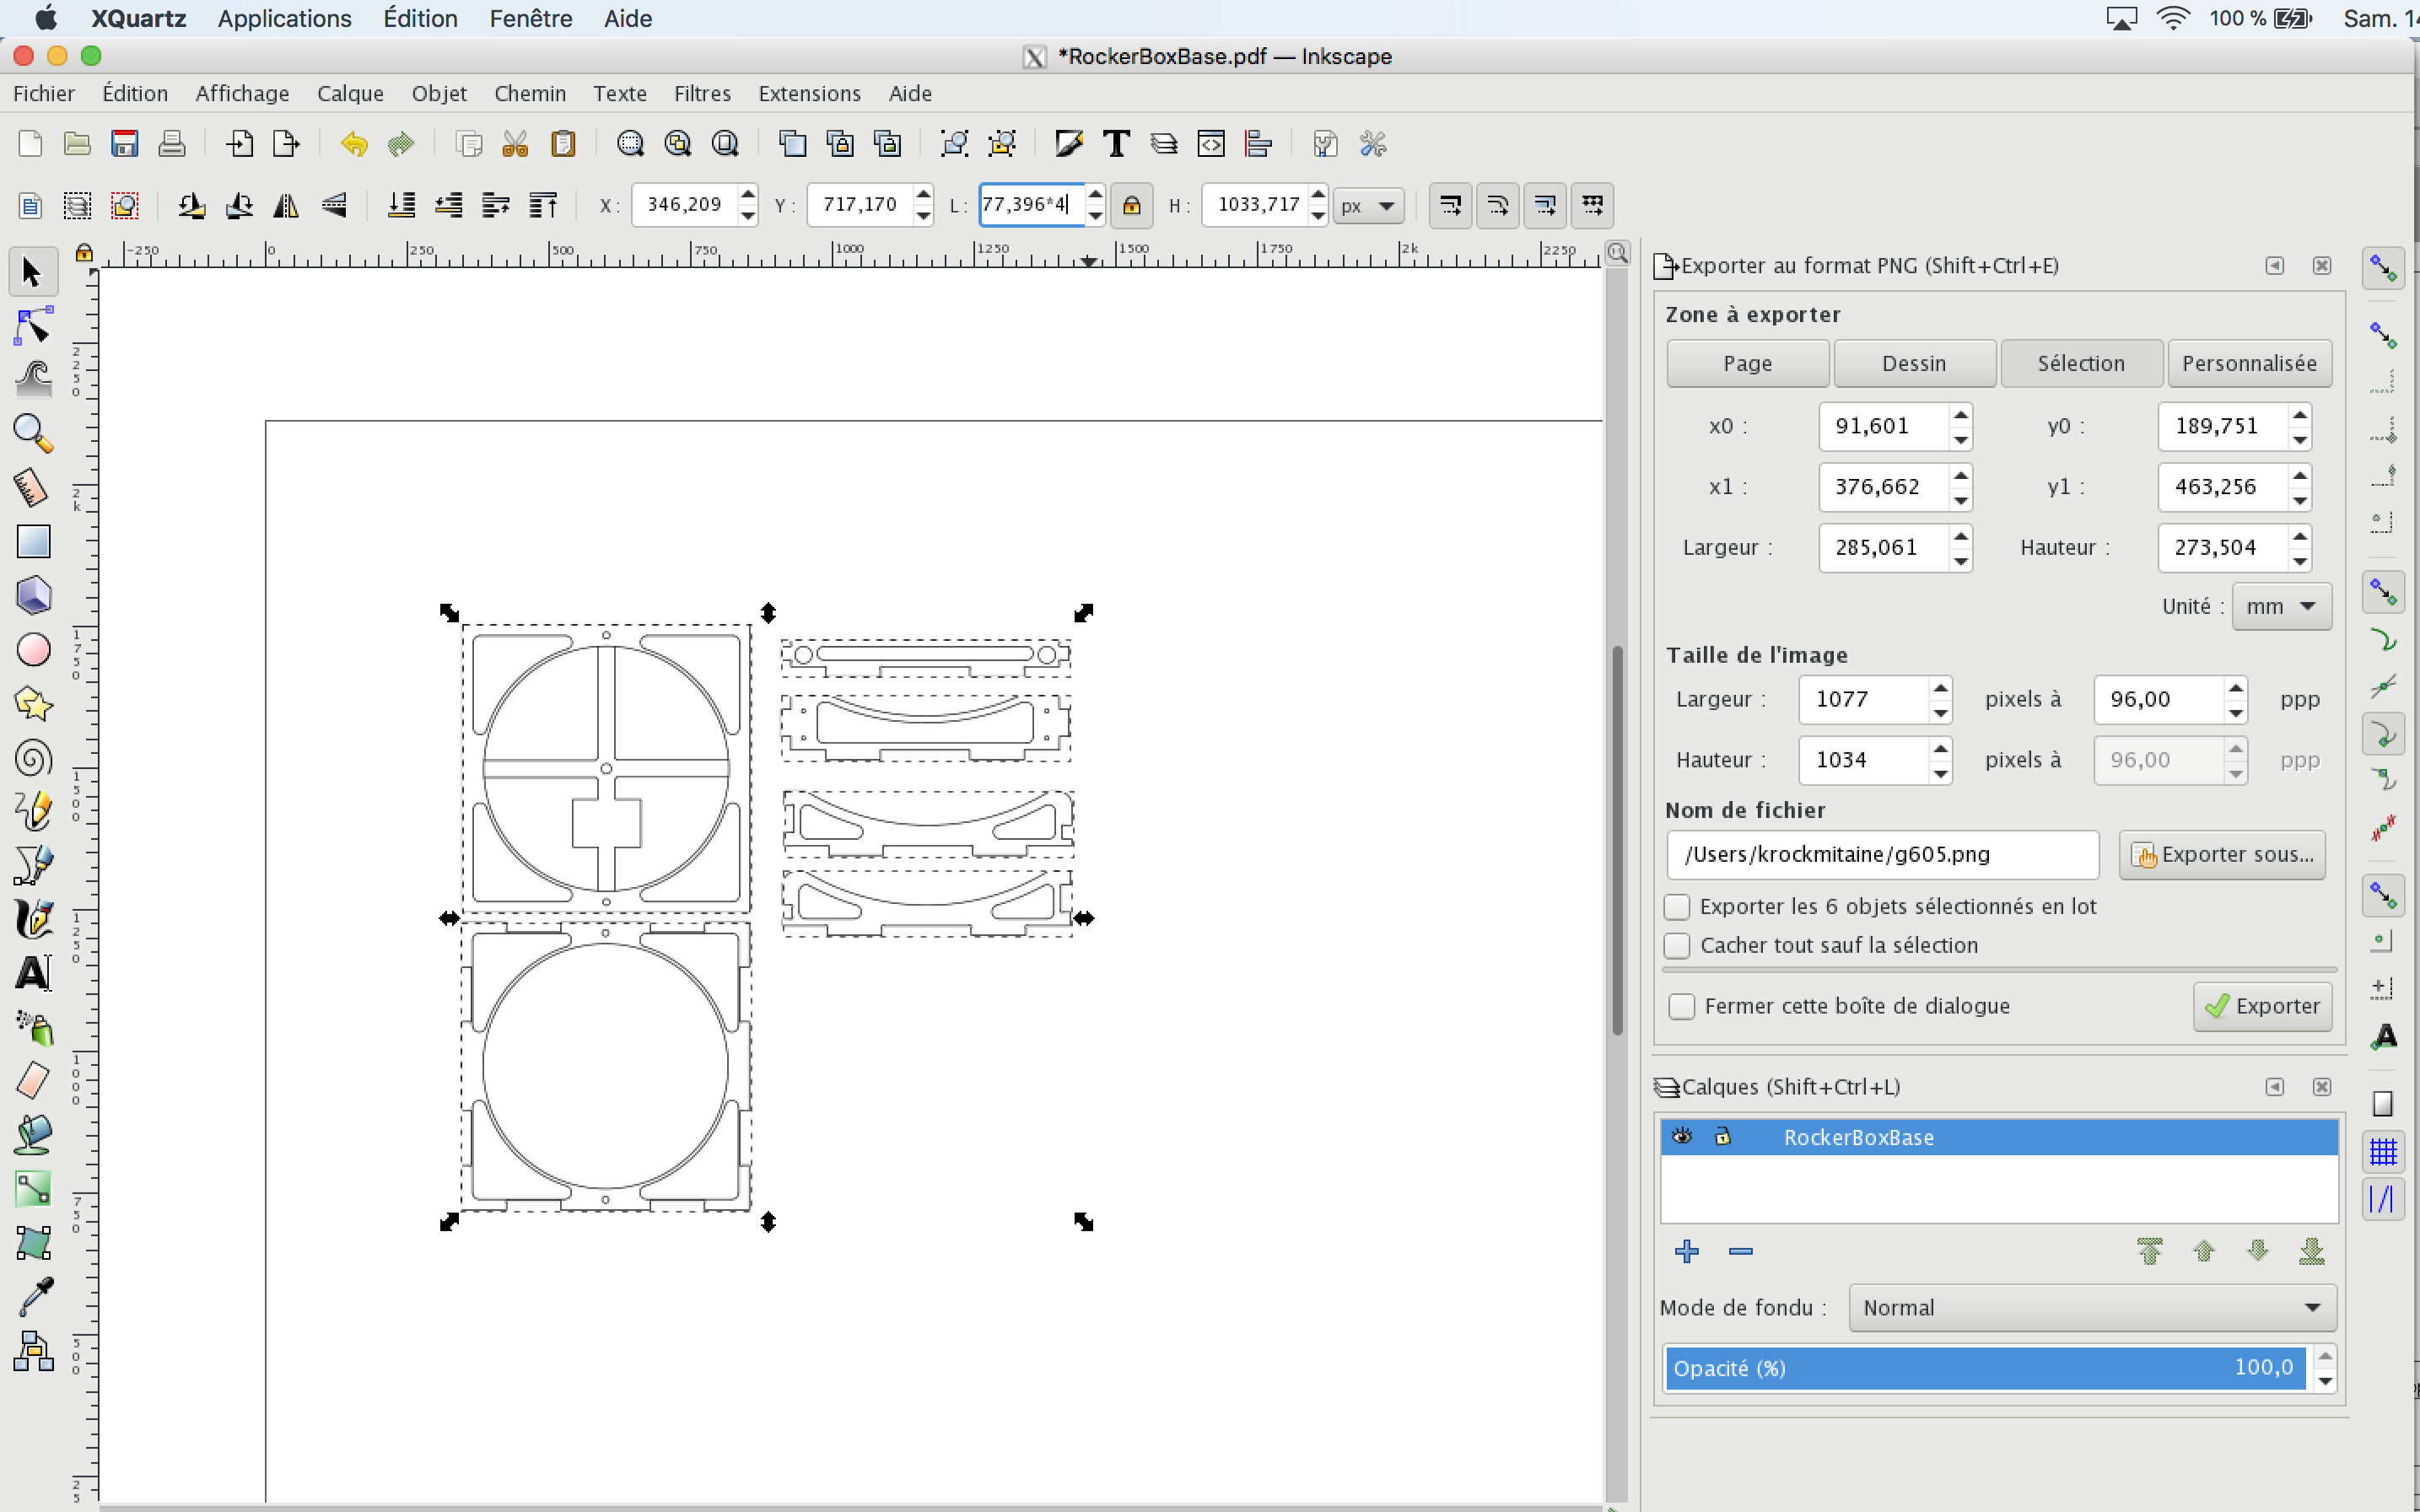Image resolution: width=2420 pixels, height=1512 pixels.
Task: Toggle guides snapping in snap bar
Action: pyautogui.click(x=2383, y=1199)
